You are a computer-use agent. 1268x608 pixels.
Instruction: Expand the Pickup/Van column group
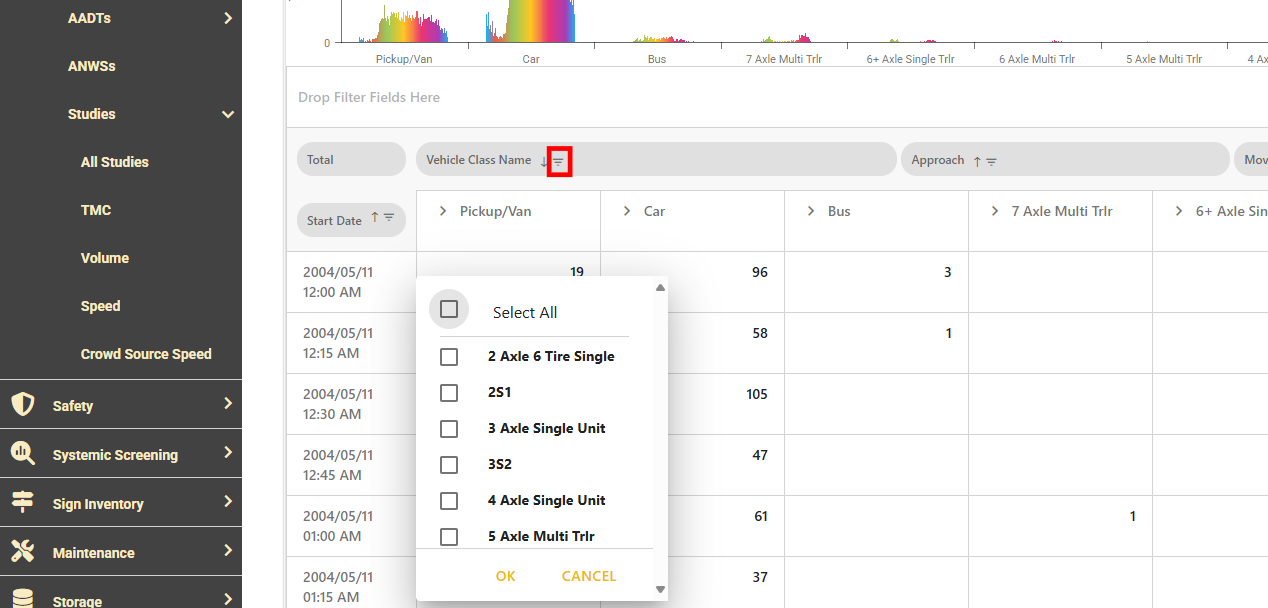pyautogui.click(x=443, y=211)
